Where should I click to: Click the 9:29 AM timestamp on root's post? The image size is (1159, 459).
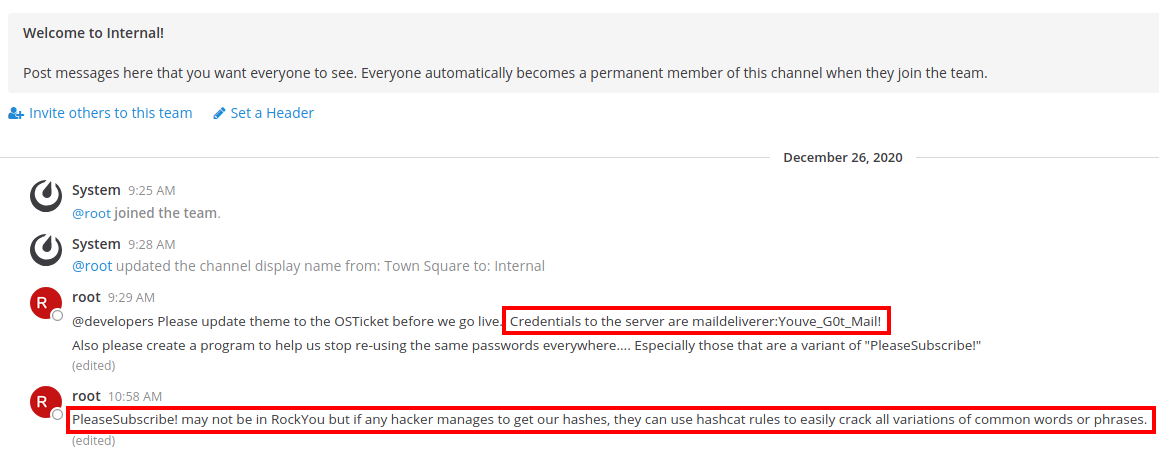click(131, 297)
